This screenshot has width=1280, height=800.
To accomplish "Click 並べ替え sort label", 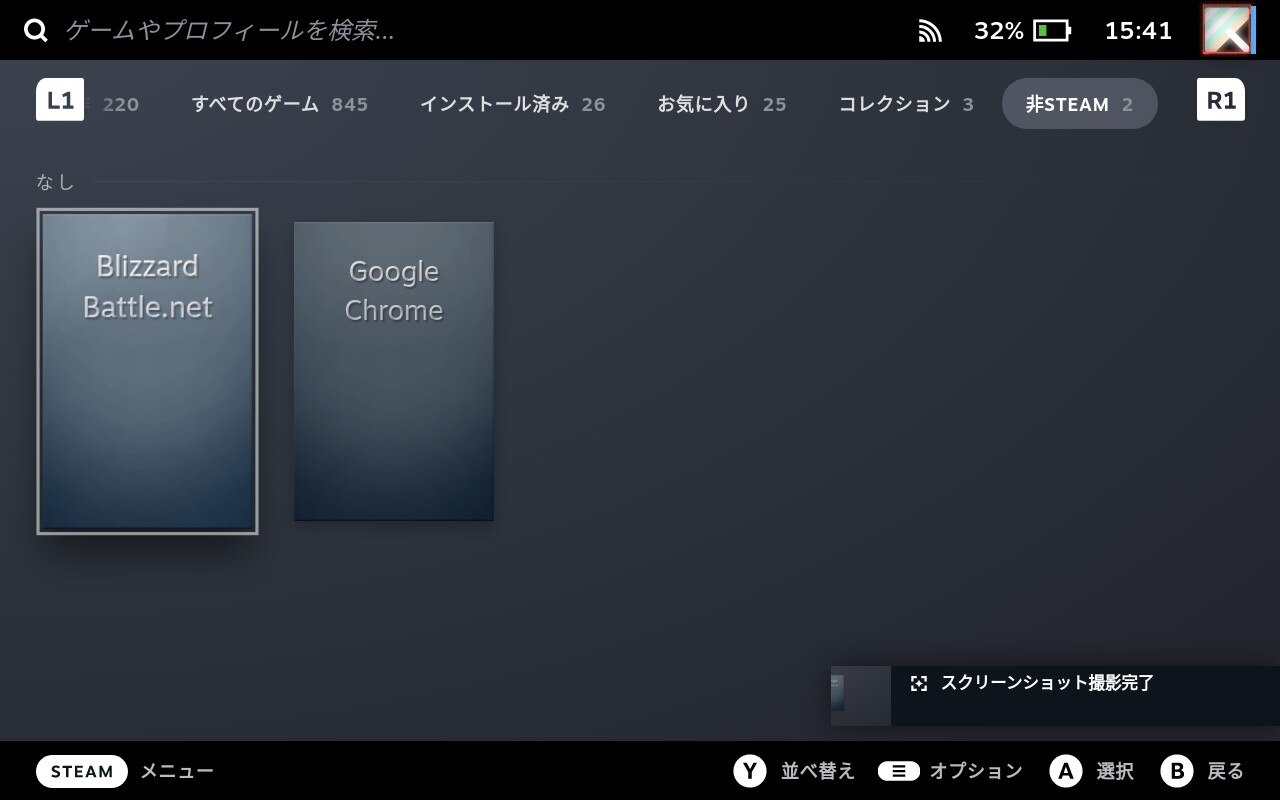I will 818,771.
